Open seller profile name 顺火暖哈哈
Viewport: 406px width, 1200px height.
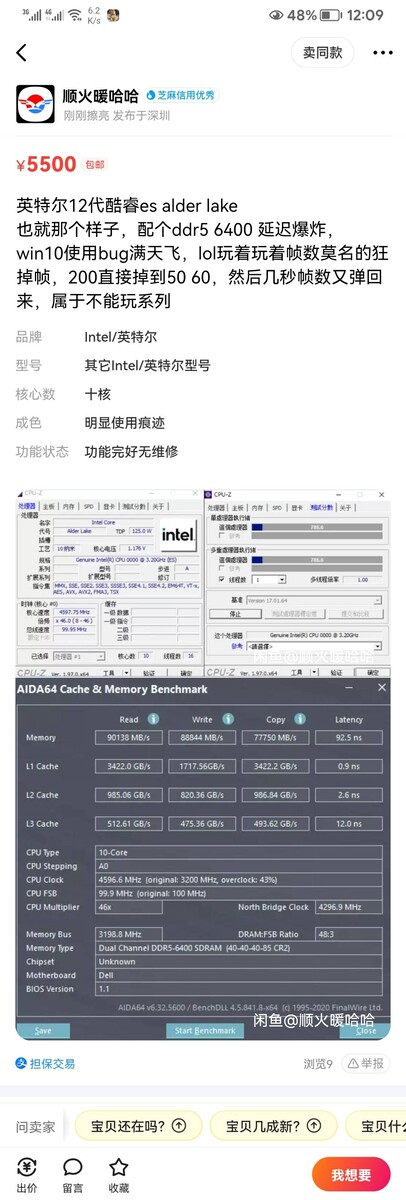point(101,95)
